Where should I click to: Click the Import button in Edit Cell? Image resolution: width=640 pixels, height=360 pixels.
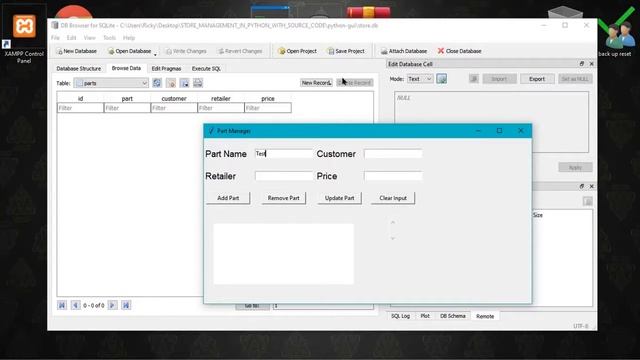coord(499,79)
